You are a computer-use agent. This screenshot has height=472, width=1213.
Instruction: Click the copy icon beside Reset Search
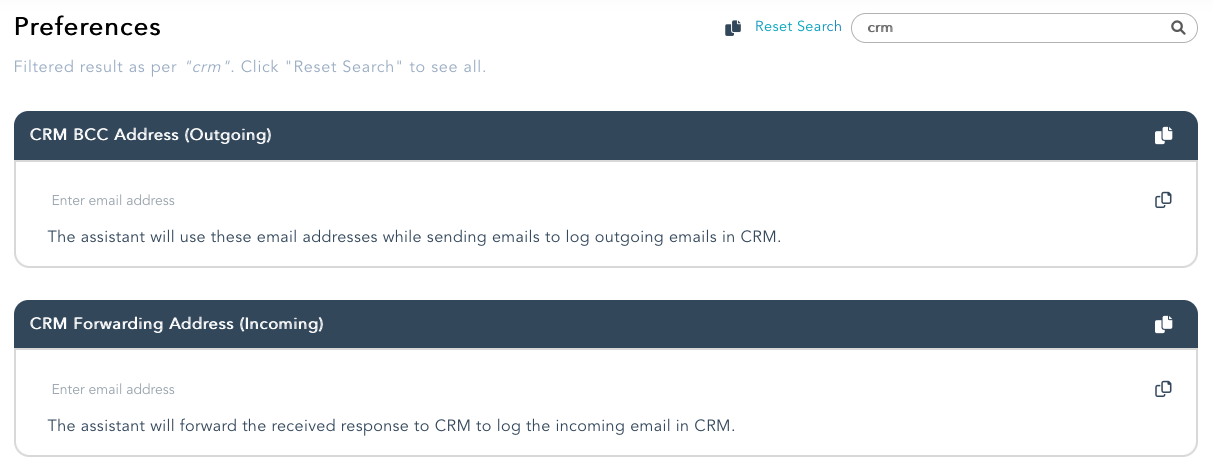[733, 28]
